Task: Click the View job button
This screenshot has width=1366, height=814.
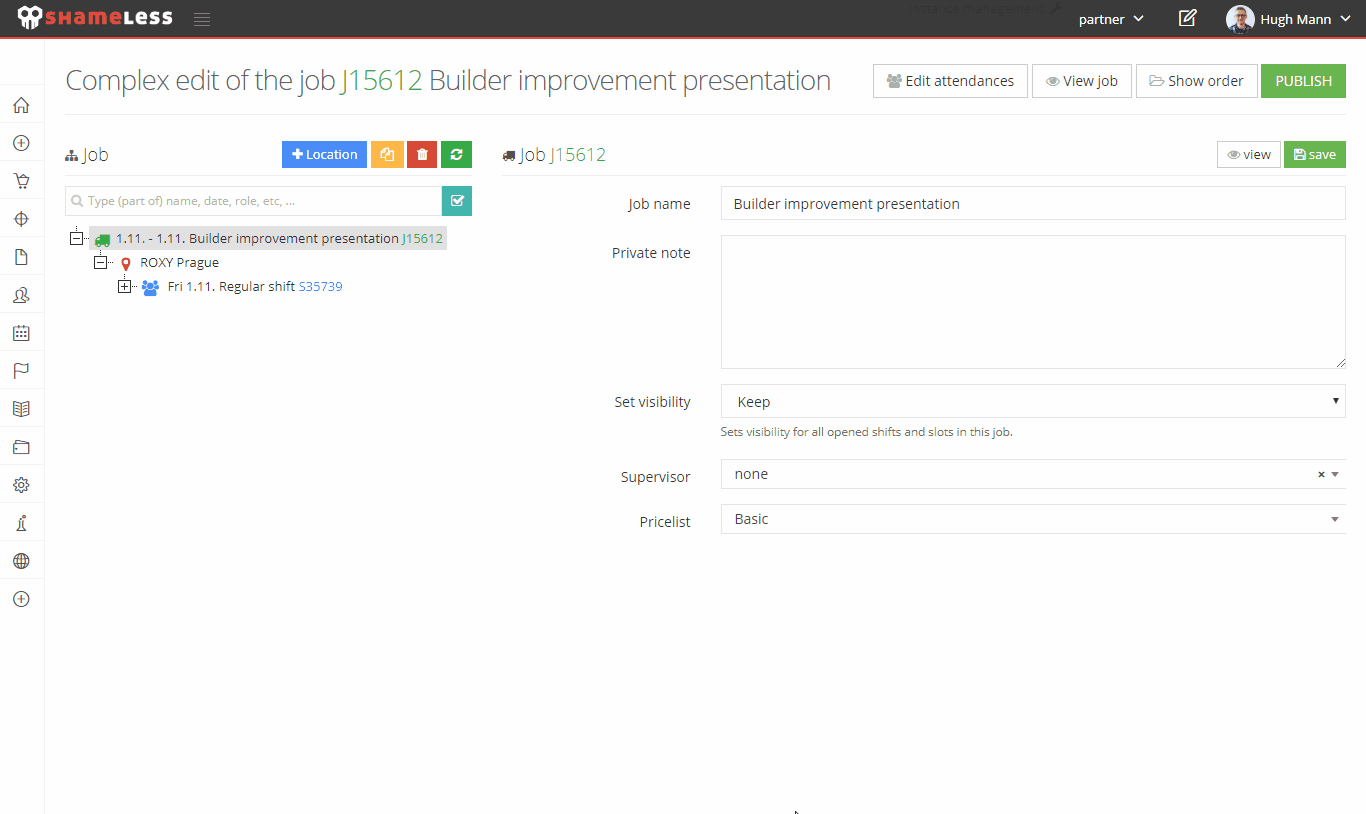Action: (1082, 81)
